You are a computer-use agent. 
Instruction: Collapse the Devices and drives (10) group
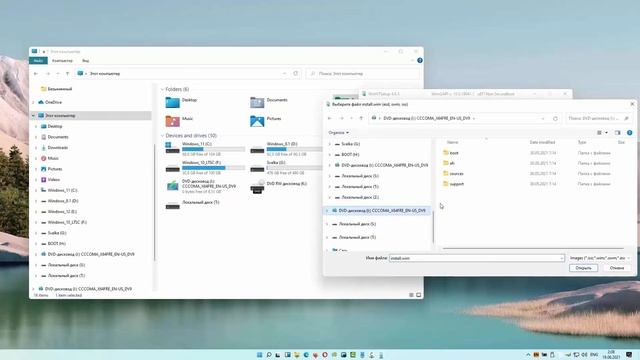click(x=162, y=136)
